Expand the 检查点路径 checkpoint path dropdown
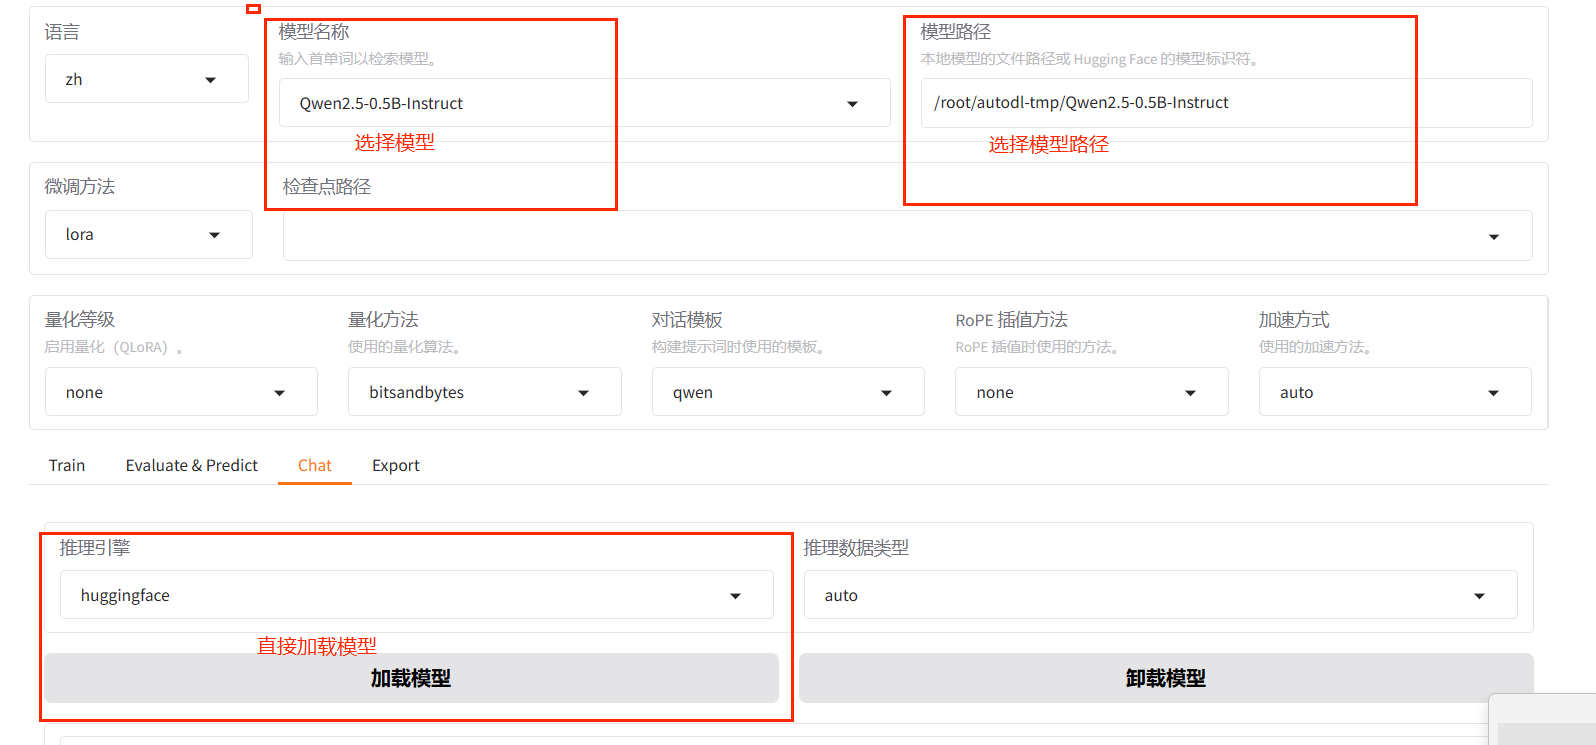This screenshot has width=1596, height=745. pyautogui.click(x=906, y=236)
